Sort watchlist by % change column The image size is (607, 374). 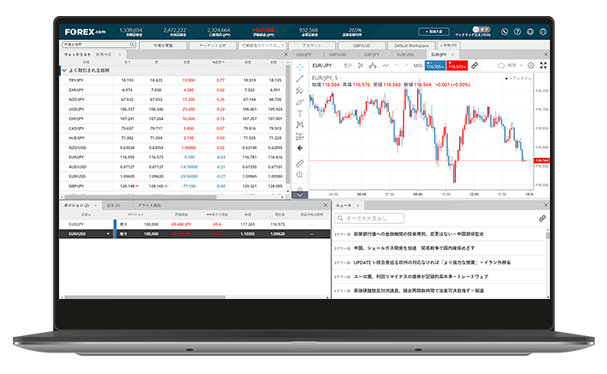[x=218, y=62]
